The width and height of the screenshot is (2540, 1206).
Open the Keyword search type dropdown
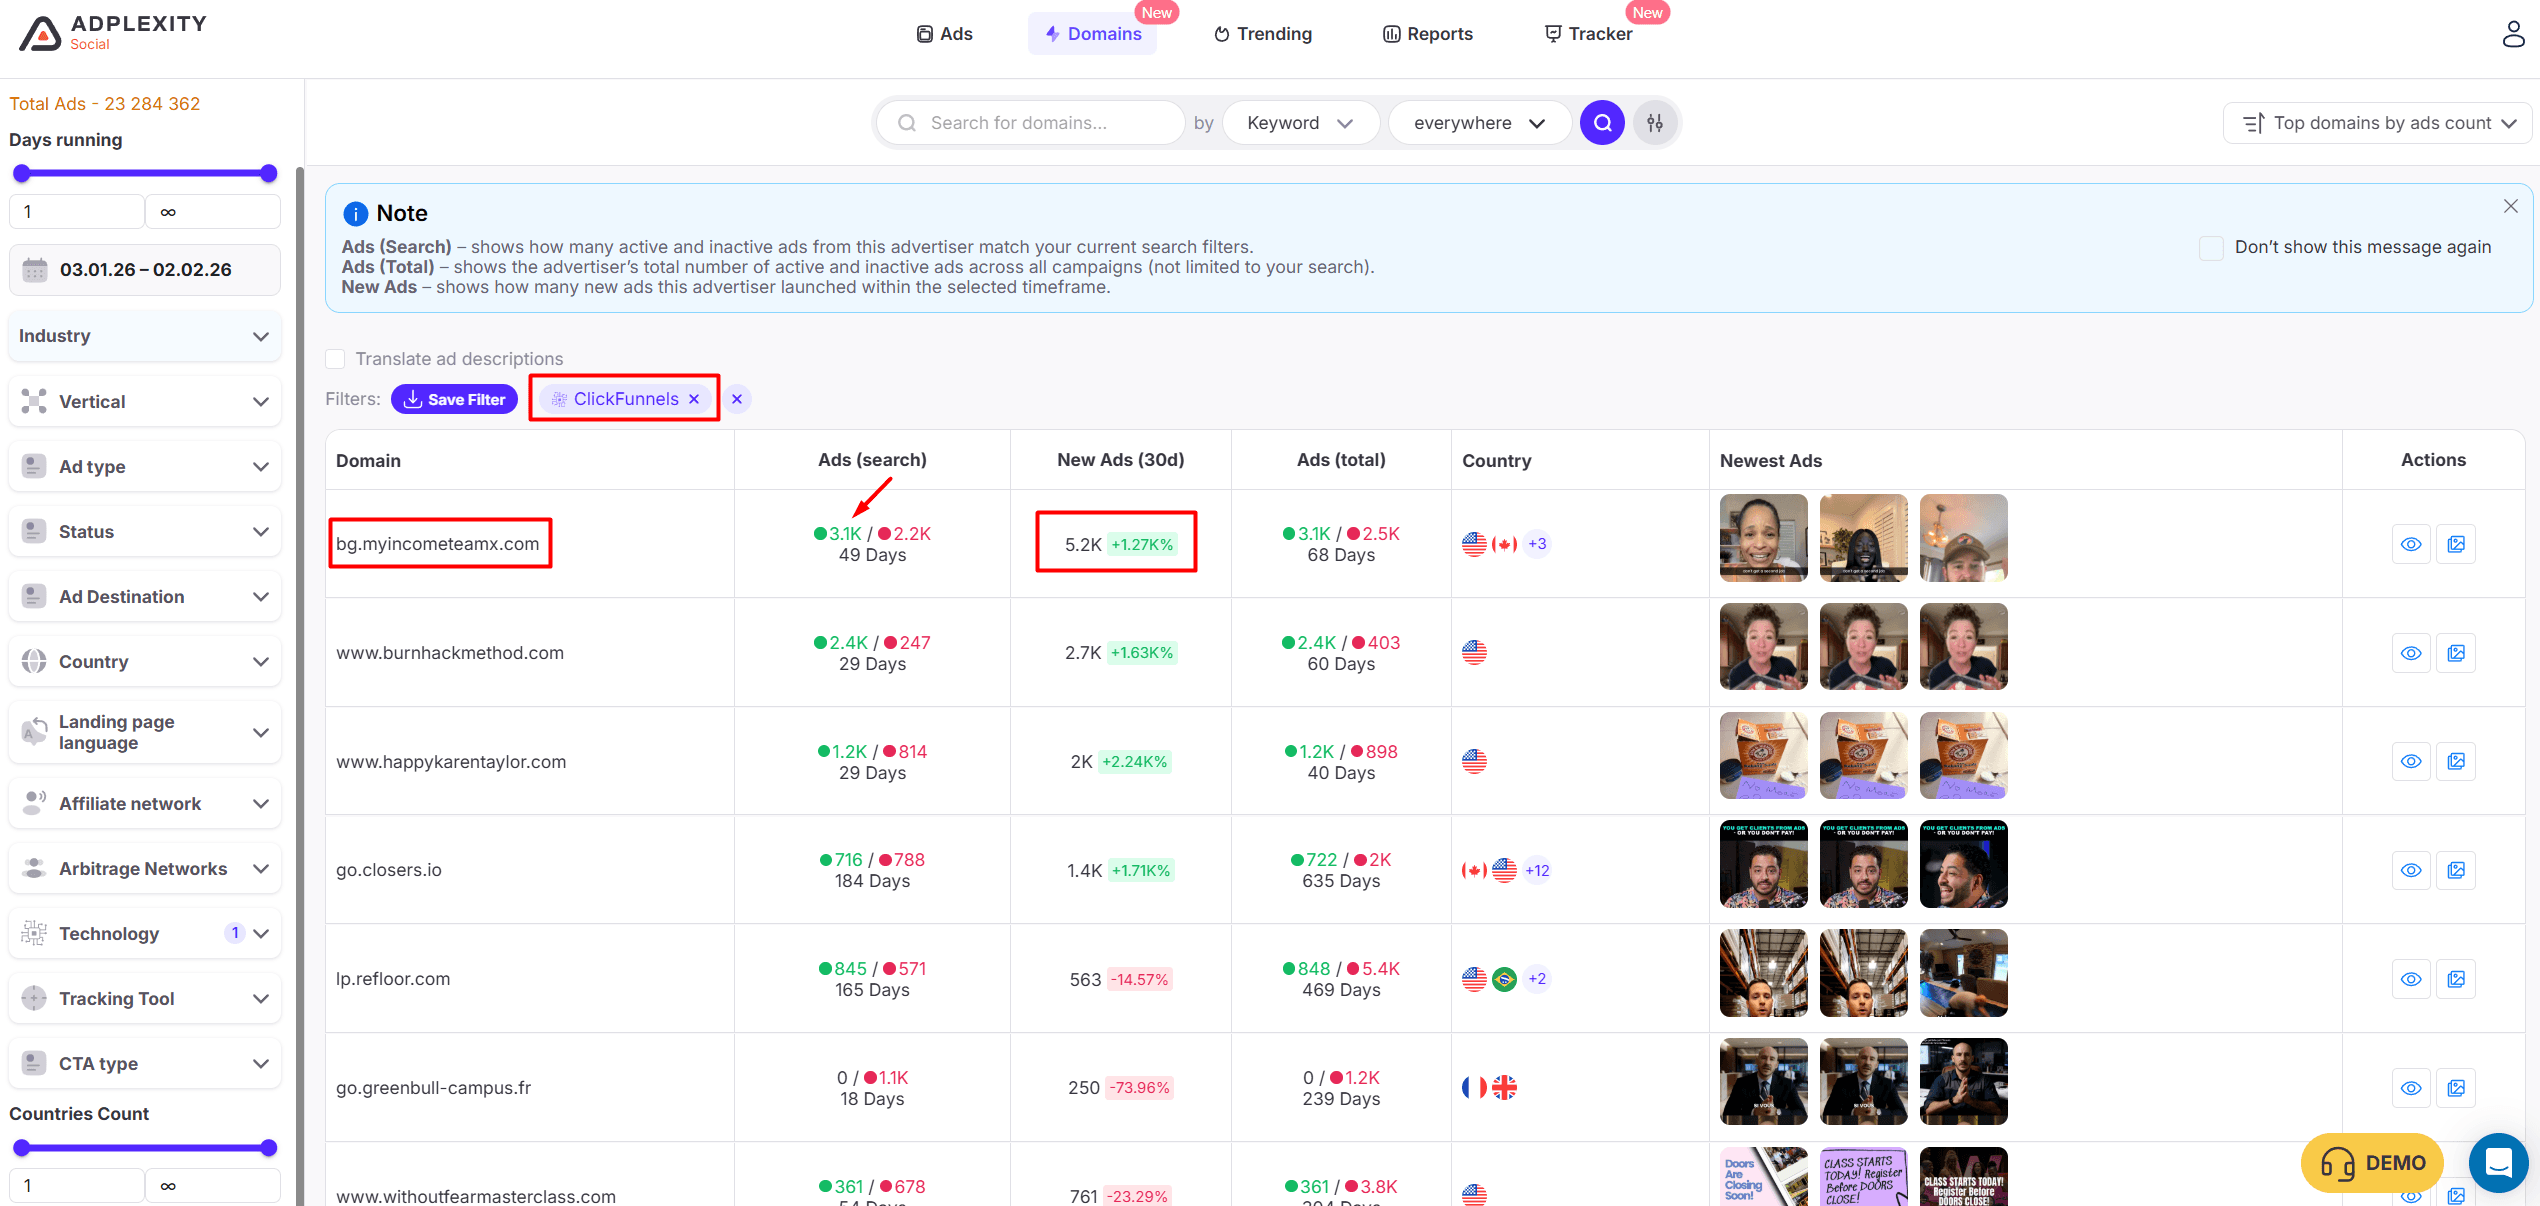[1299, 123]
